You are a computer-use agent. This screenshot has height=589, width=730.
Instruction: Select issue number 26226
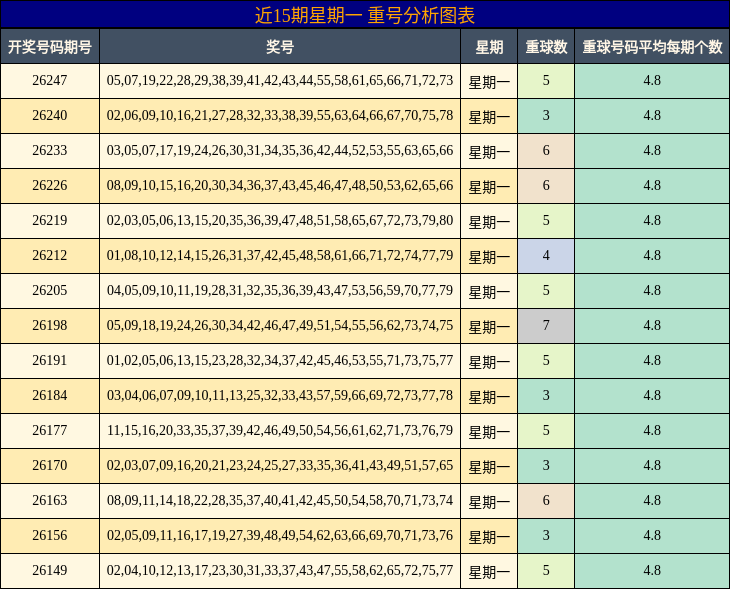(50, 185)
